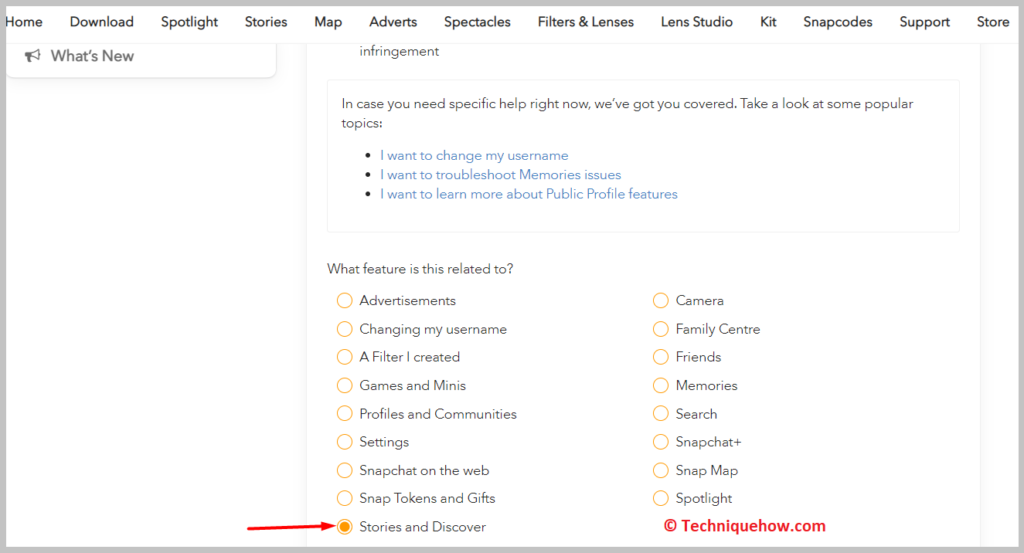Select the Advertisements radio option
Viewport: 1024px width, 553px height.
(344, 300)
